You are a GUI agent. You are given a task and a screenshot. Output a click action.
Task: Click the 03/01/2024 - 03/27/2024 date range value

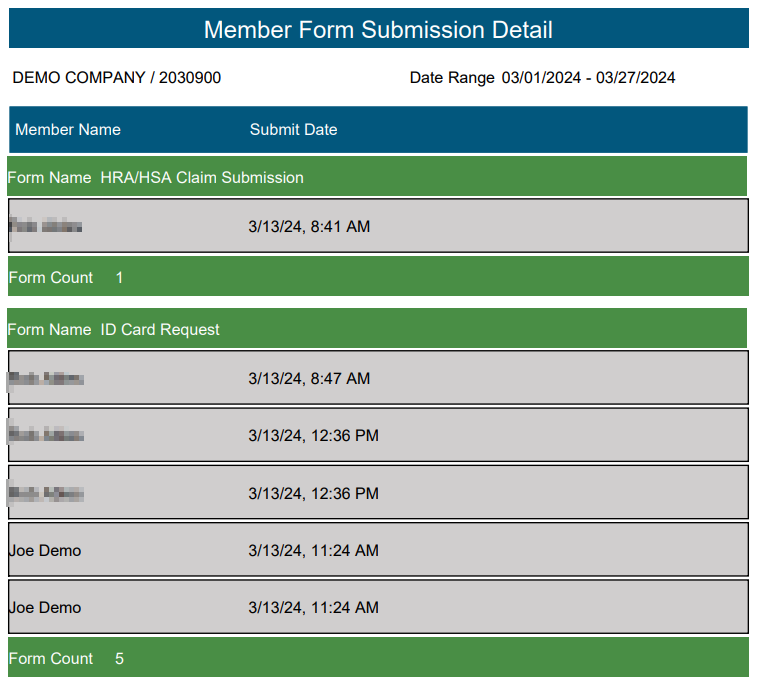[588, 77]
